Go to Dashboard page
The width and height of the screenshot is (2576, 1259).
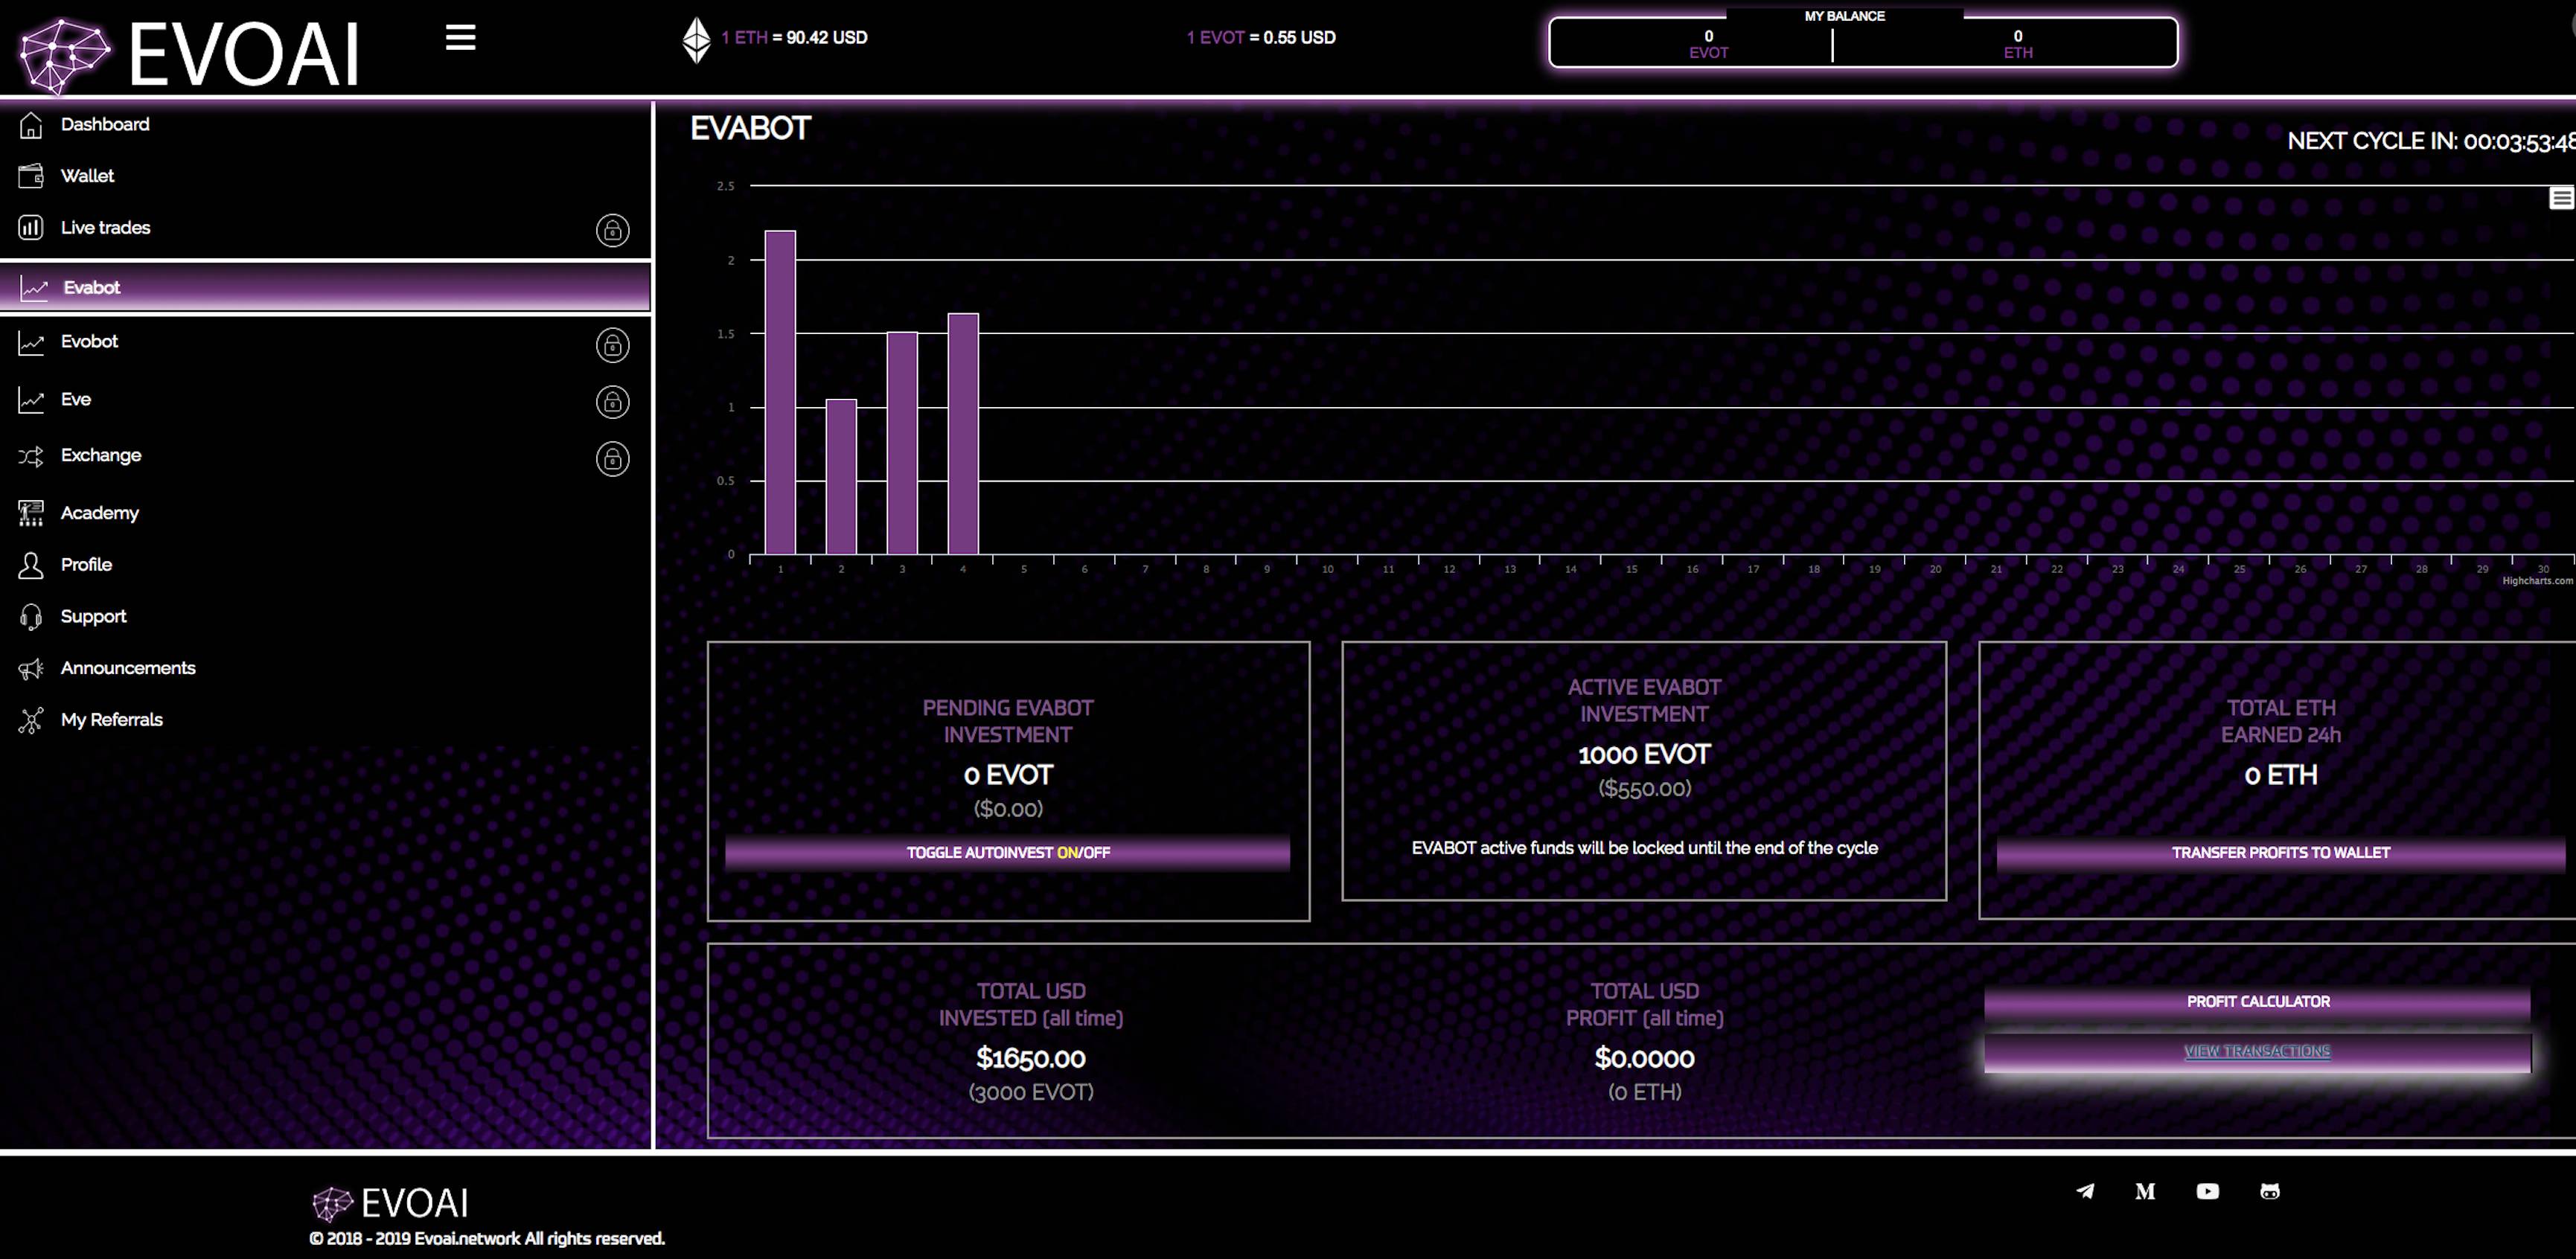(x=105, y=124)
